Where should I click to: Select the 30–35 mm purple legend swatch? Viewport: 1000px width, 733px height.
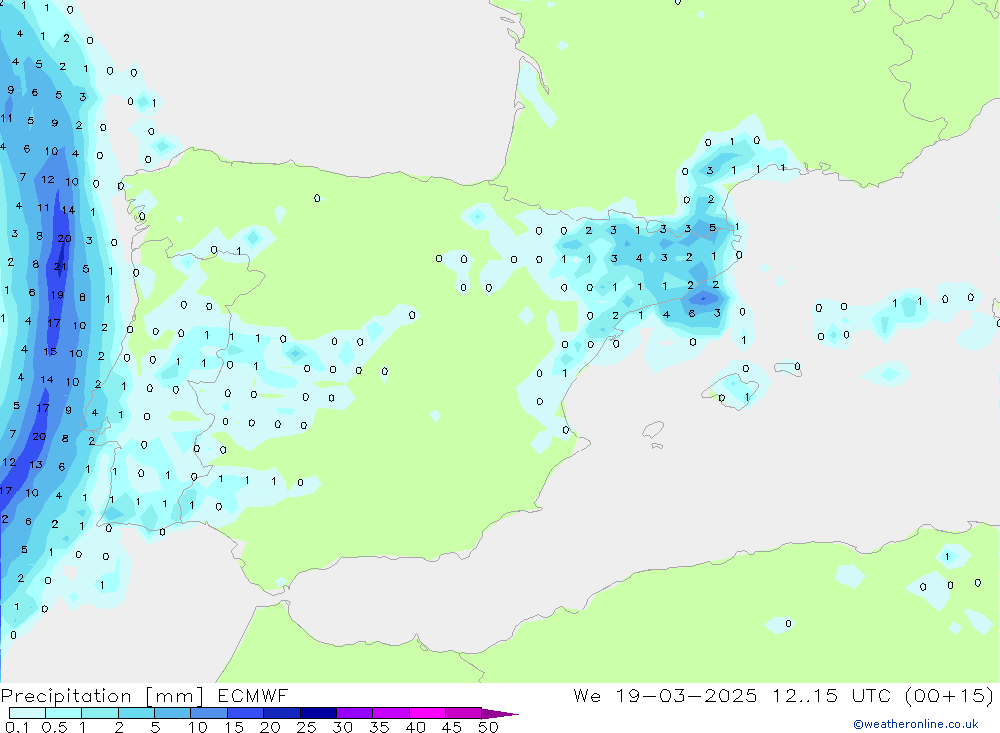pos(354,713)
